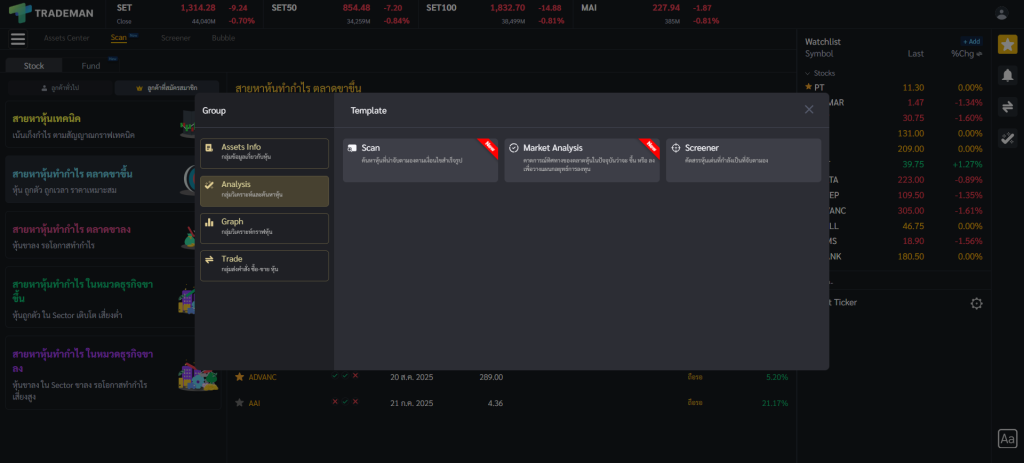Click the member customer crown button

pos(167,88)
